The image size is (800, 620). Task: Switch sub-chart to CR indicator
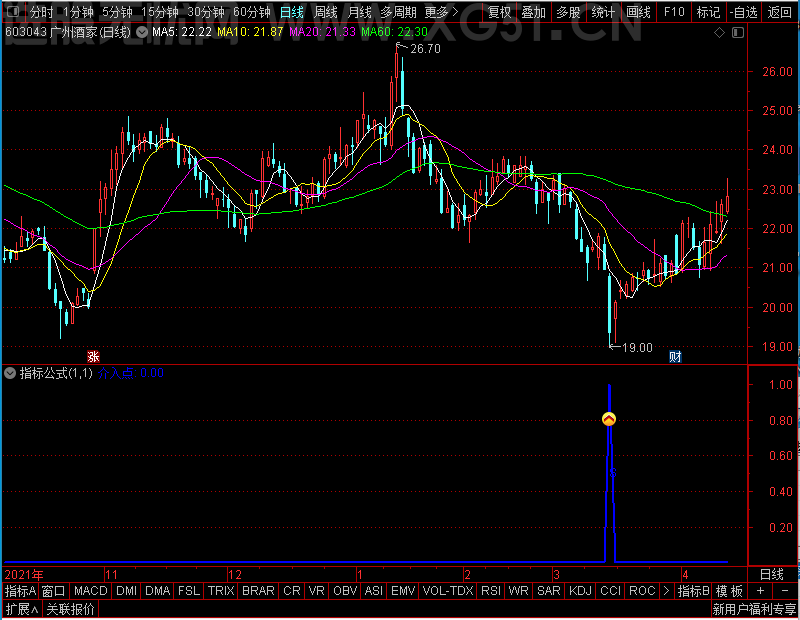coord(292,591)
